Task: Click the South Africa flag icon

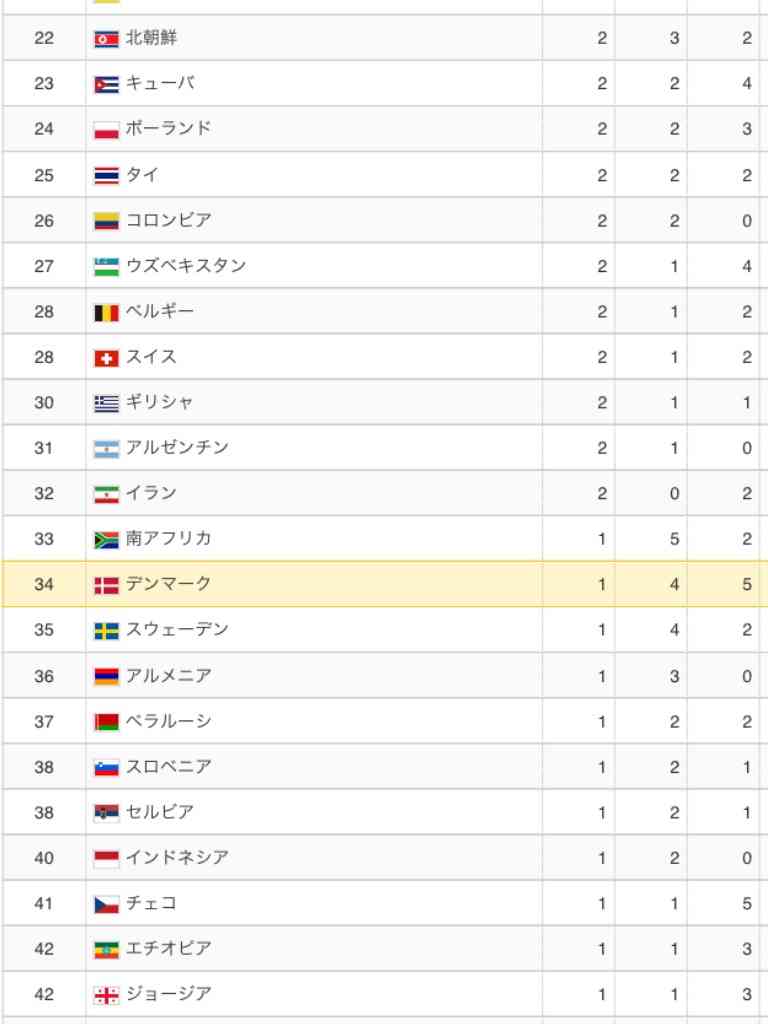Action: [106, 540]
